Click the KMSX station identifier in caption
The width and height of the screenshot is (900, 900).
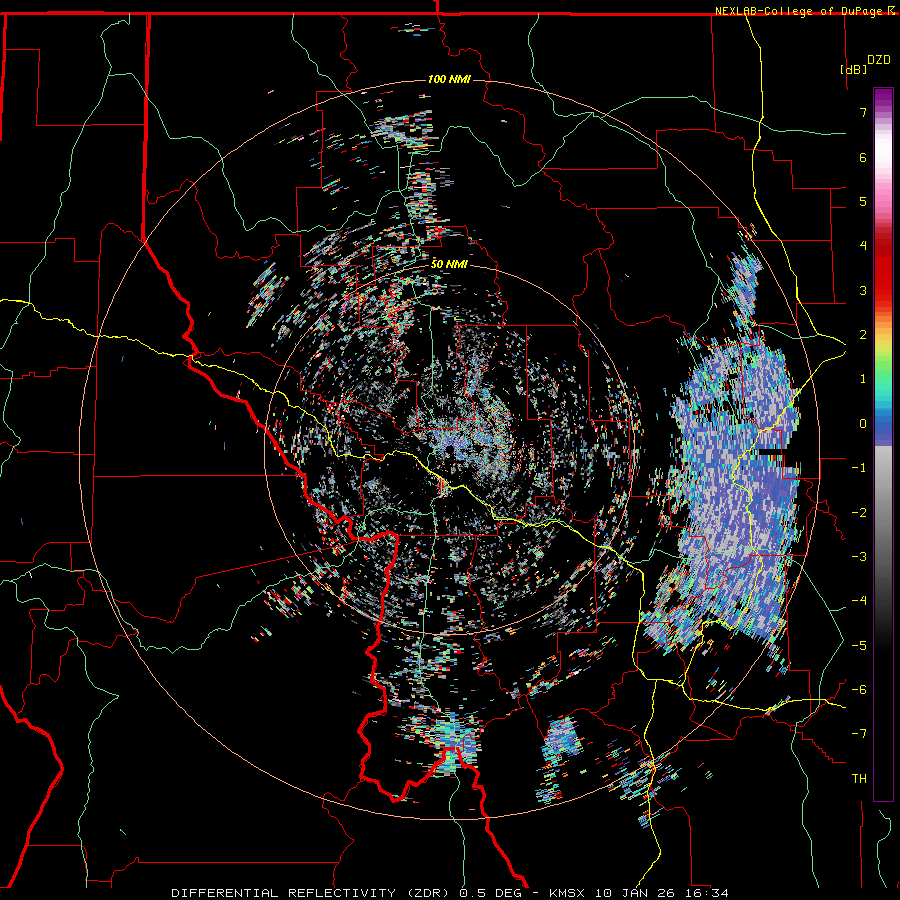click(x=568, y=893)
